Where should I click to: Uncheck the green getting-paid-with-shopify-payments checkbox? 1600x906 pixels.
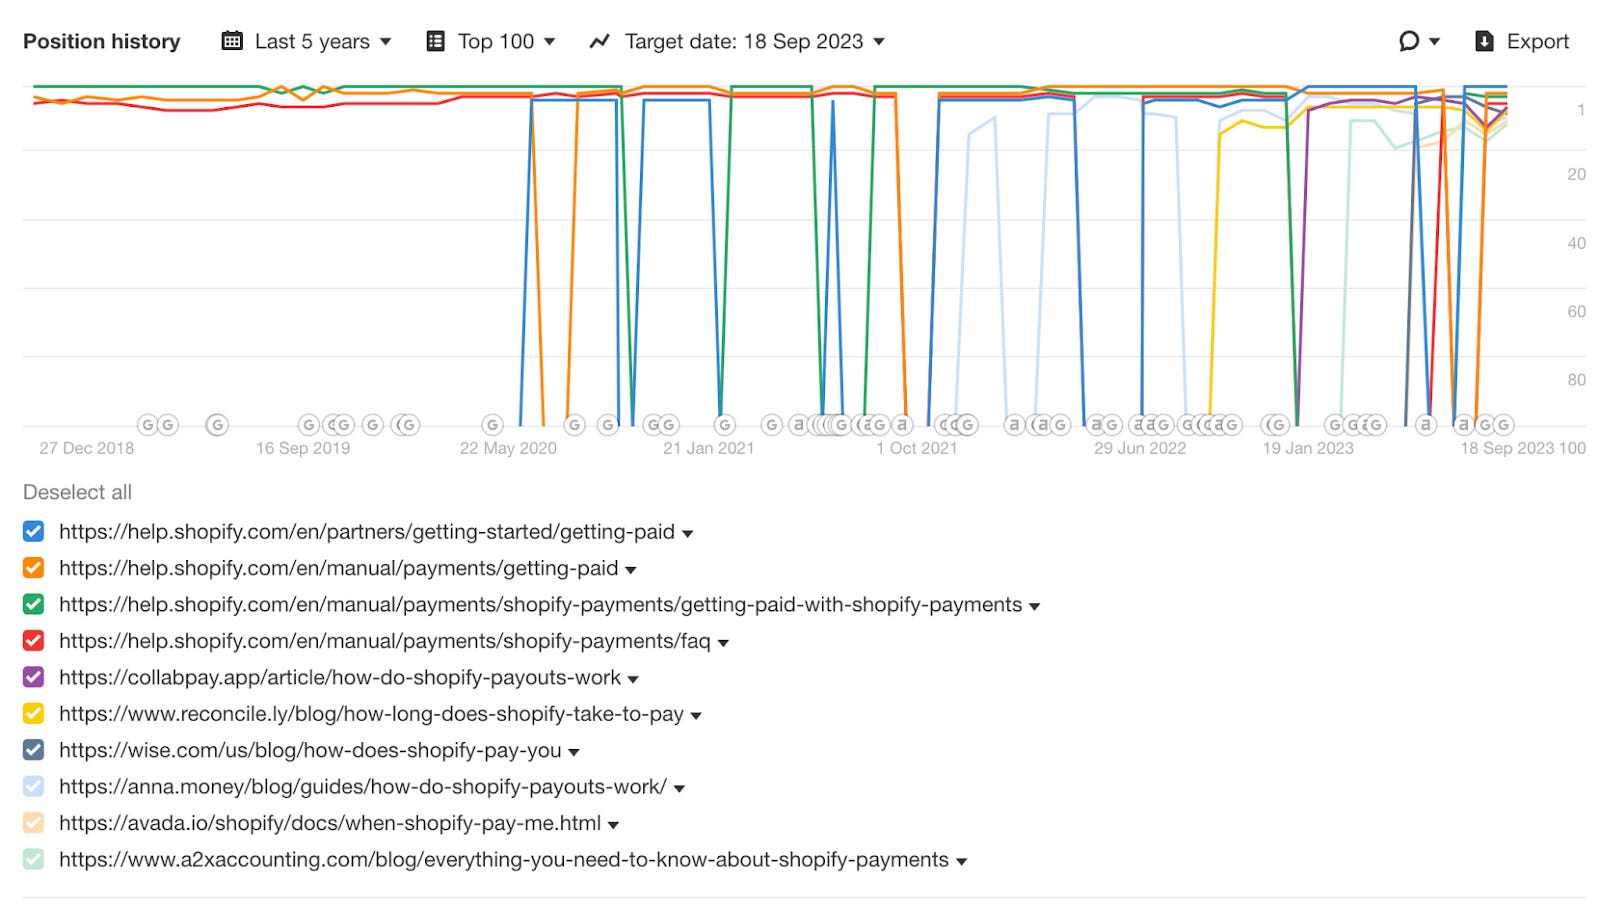33,604
